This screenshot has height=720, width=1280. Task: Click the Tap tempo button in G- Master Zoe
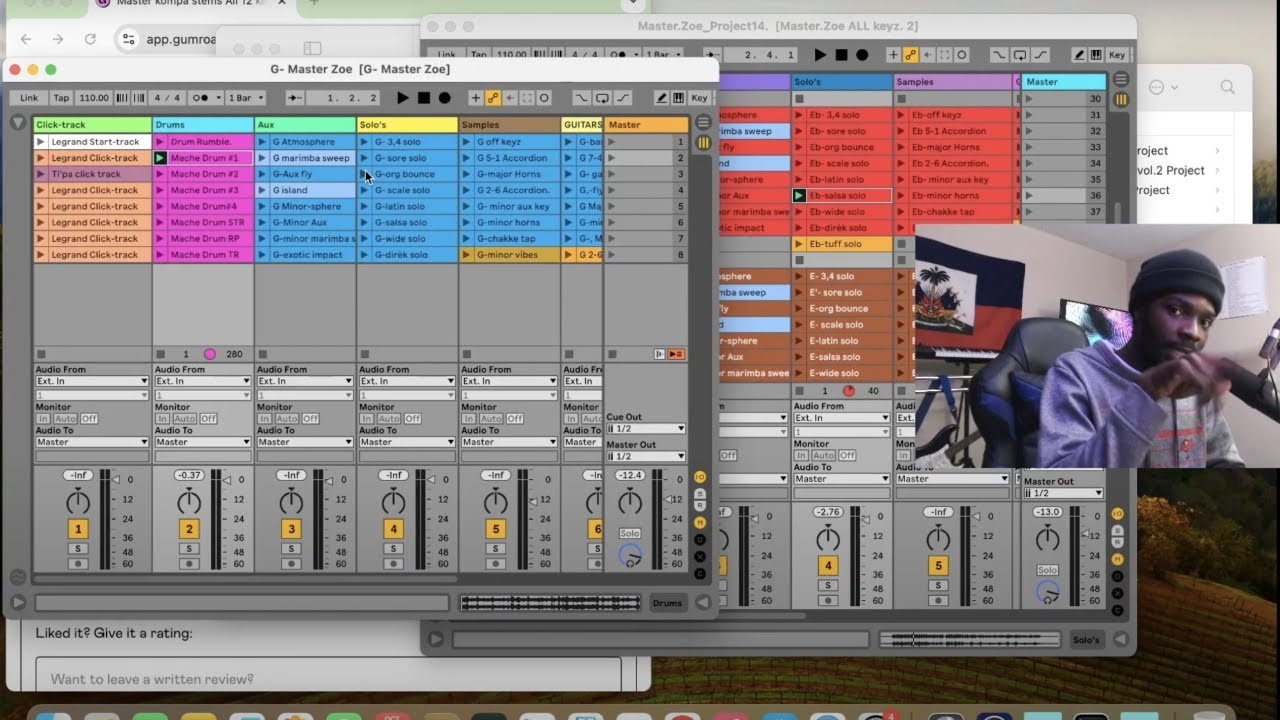click(x=61, y=98)
